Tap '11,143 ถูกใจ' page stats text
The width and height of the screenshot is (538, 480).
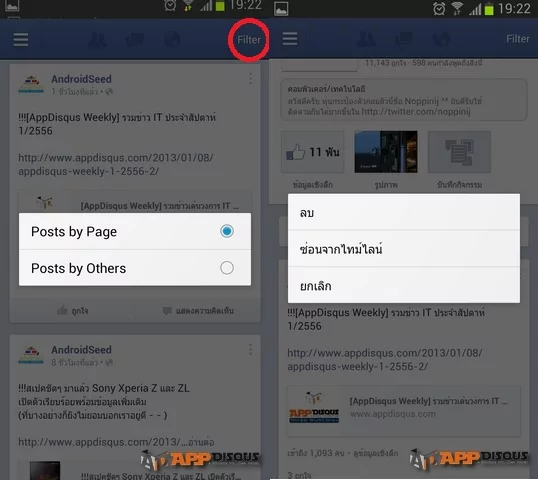(x=386, y=63)
